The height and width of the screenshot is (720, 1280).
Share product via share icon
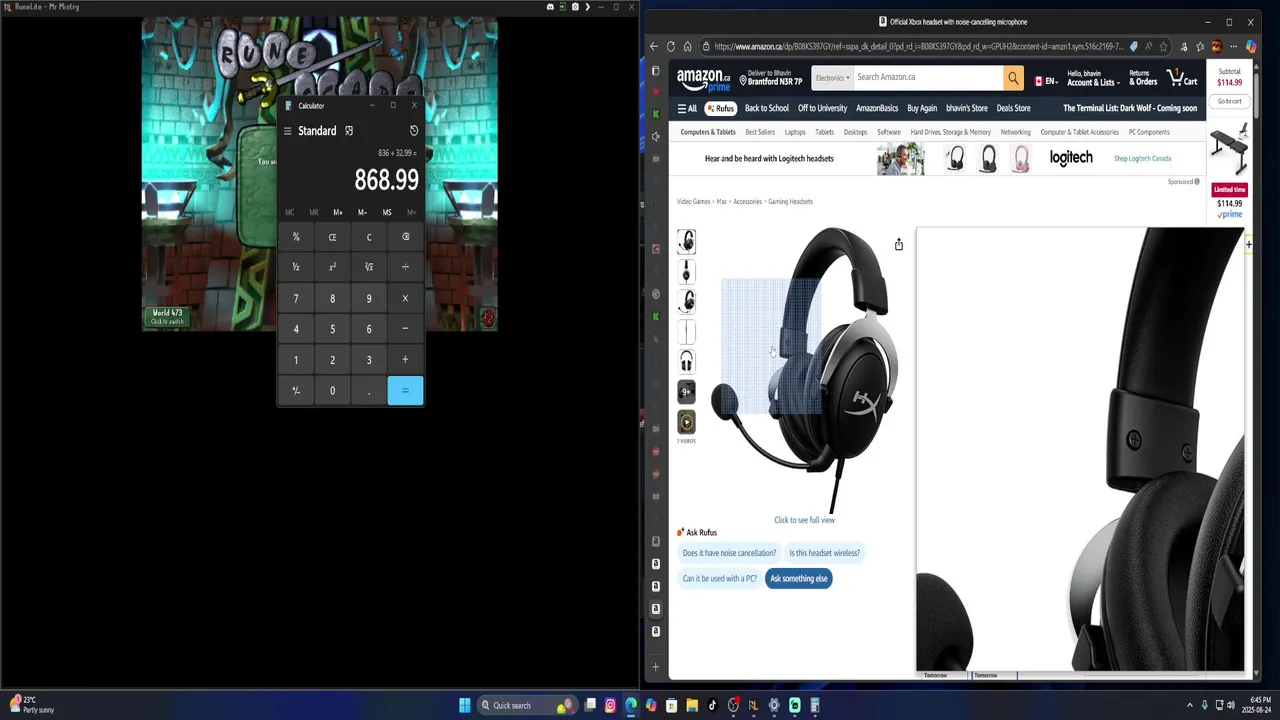pyautogui.click(x=898, y=244)
